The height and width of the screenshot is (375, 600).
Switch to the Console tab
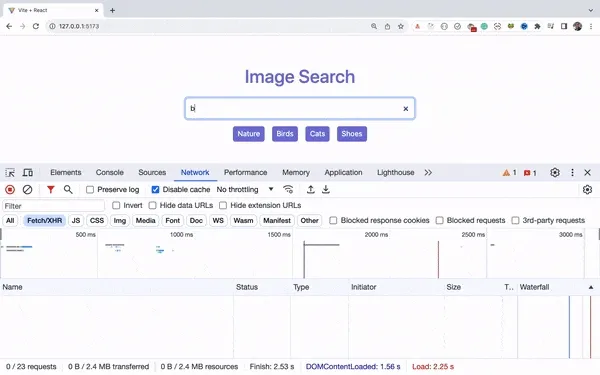pyautogui.click(x=110, y=173)
